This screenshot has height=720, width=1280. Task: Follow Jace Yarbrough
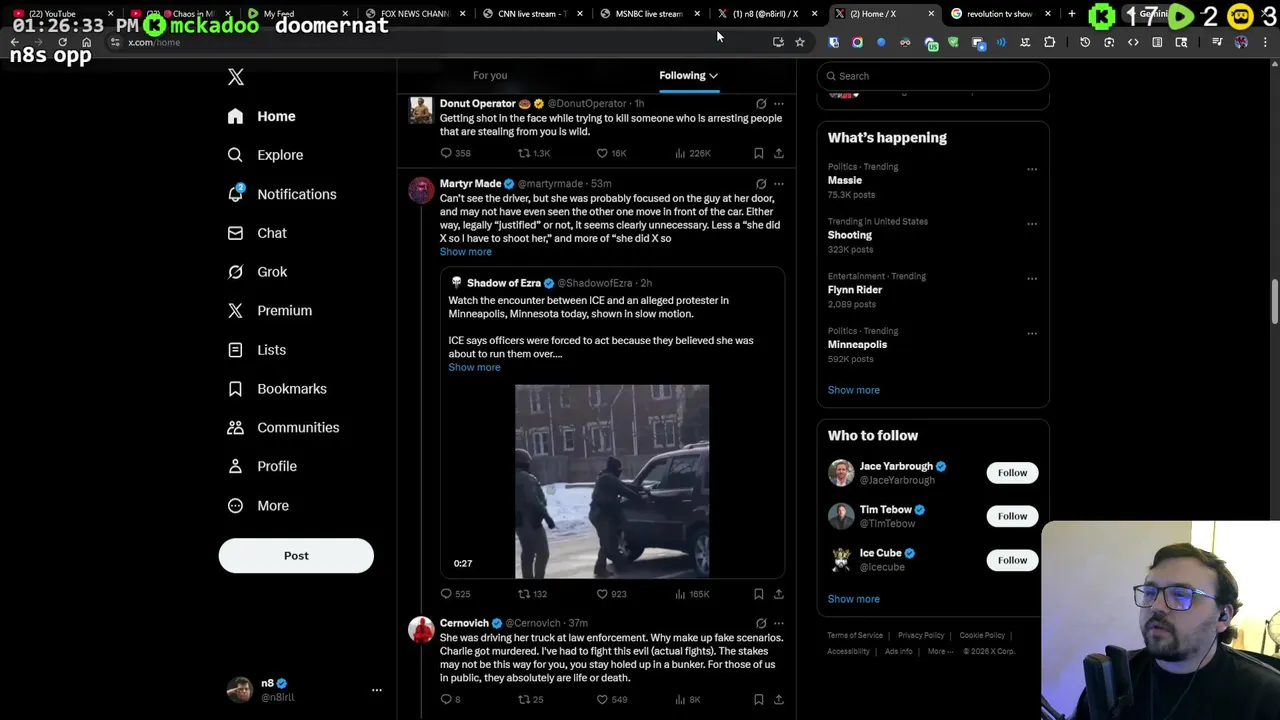click(x=1012, y=473)
